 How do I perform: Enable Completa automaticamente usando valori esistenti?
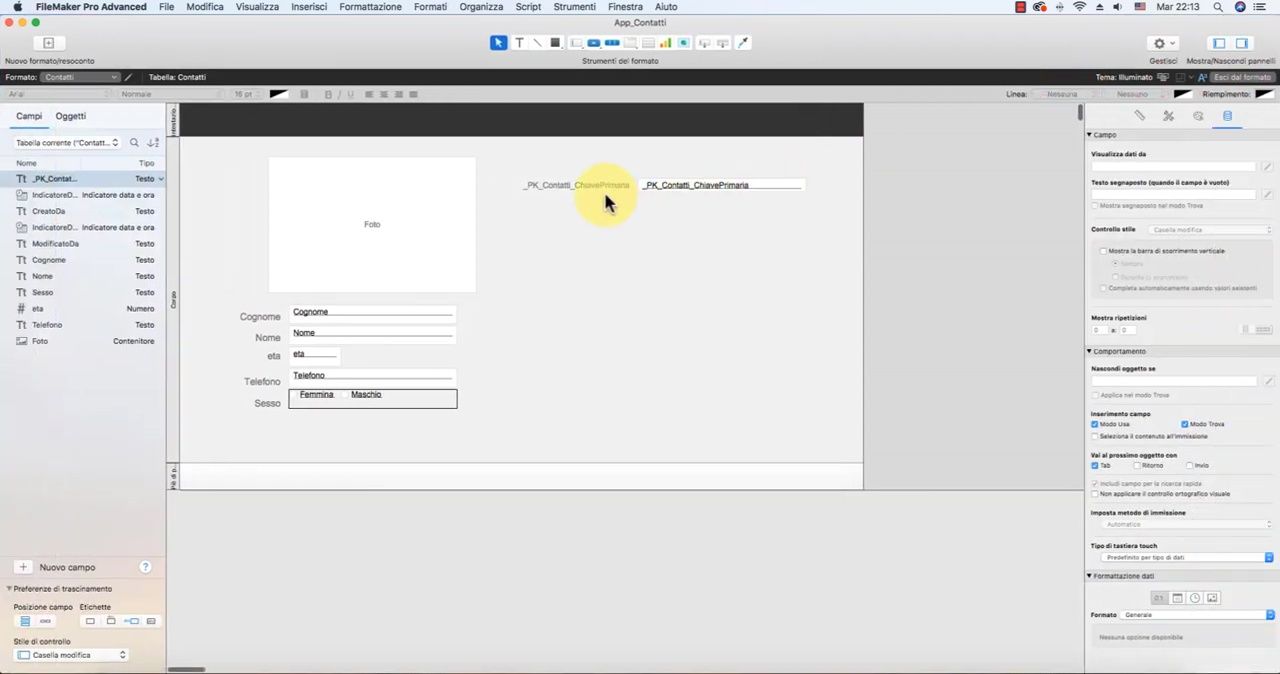[1104, 288]
